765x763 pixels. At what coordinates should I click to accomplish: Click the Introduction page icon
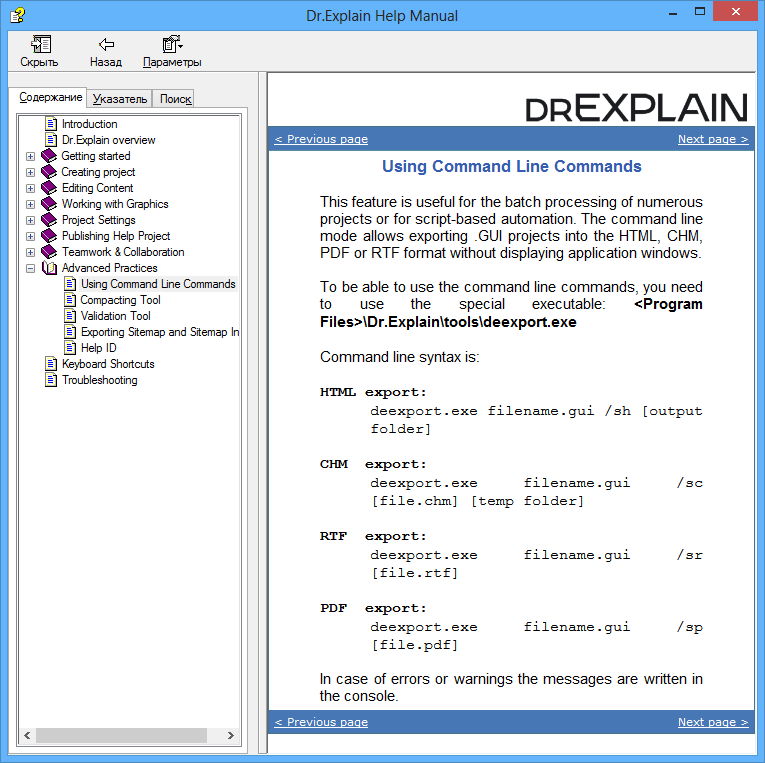51,124
